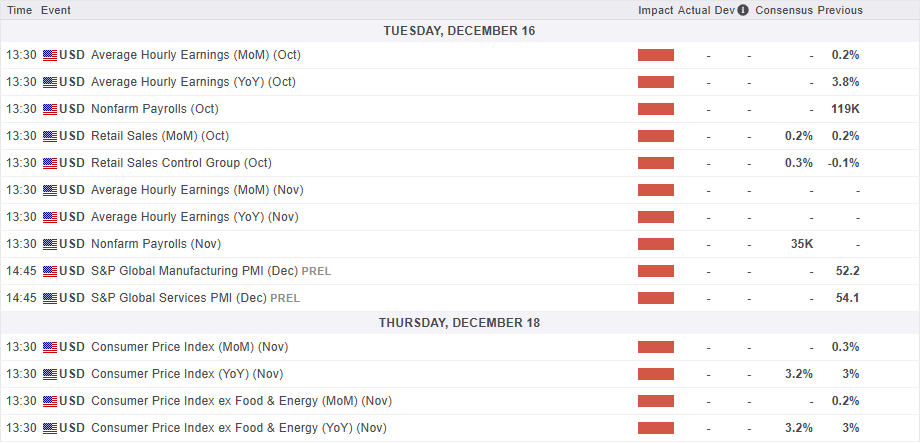Screen dimensions: 920x443
Task: Select the Thursday, December 18 date header
Action: point(459,323)
